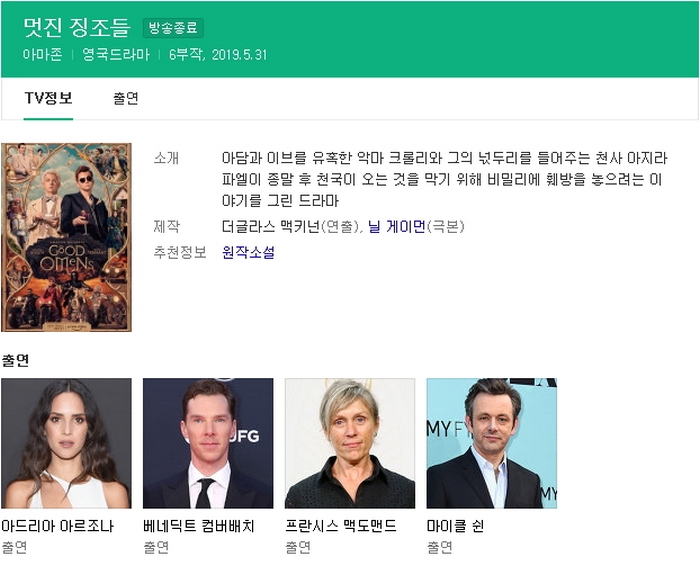Open photo above the name 마이클 쉰

point(492,443)
